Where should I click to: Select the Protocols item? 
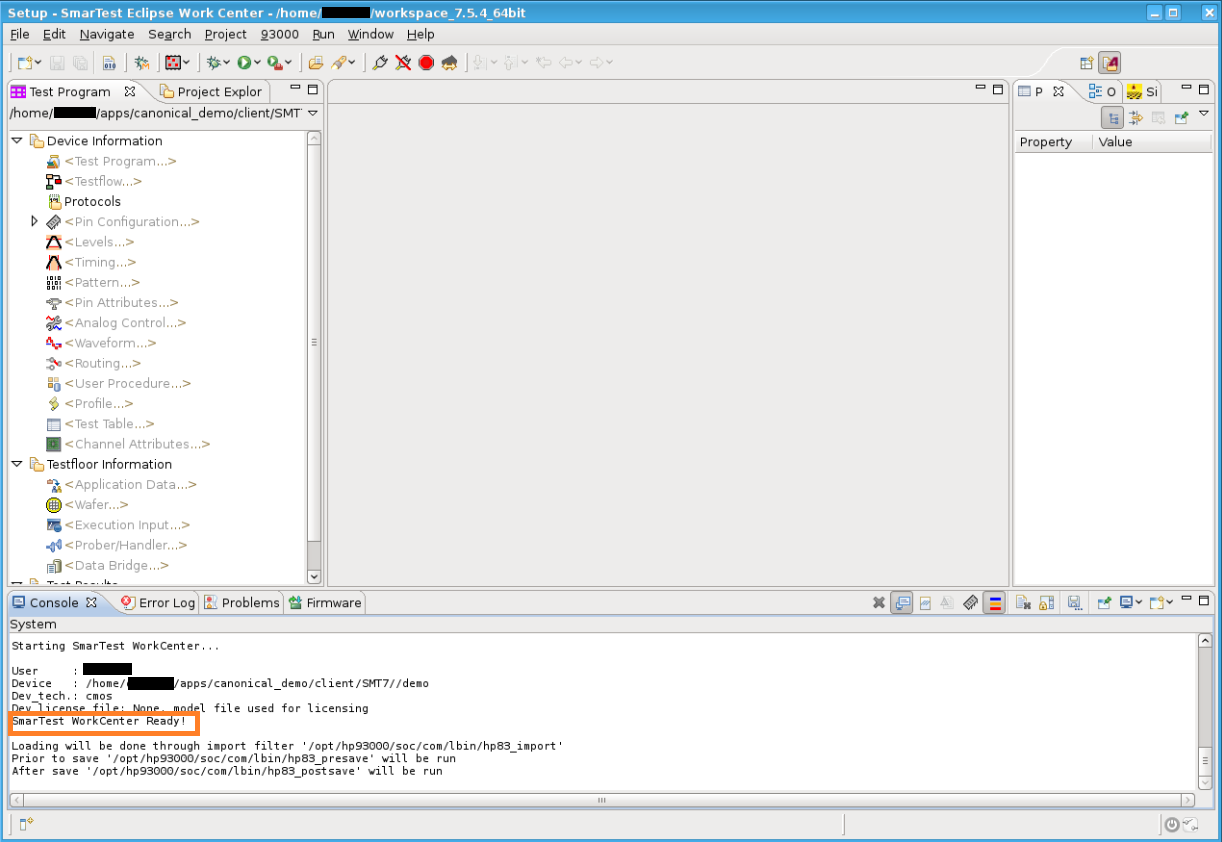tap(92, 202)
